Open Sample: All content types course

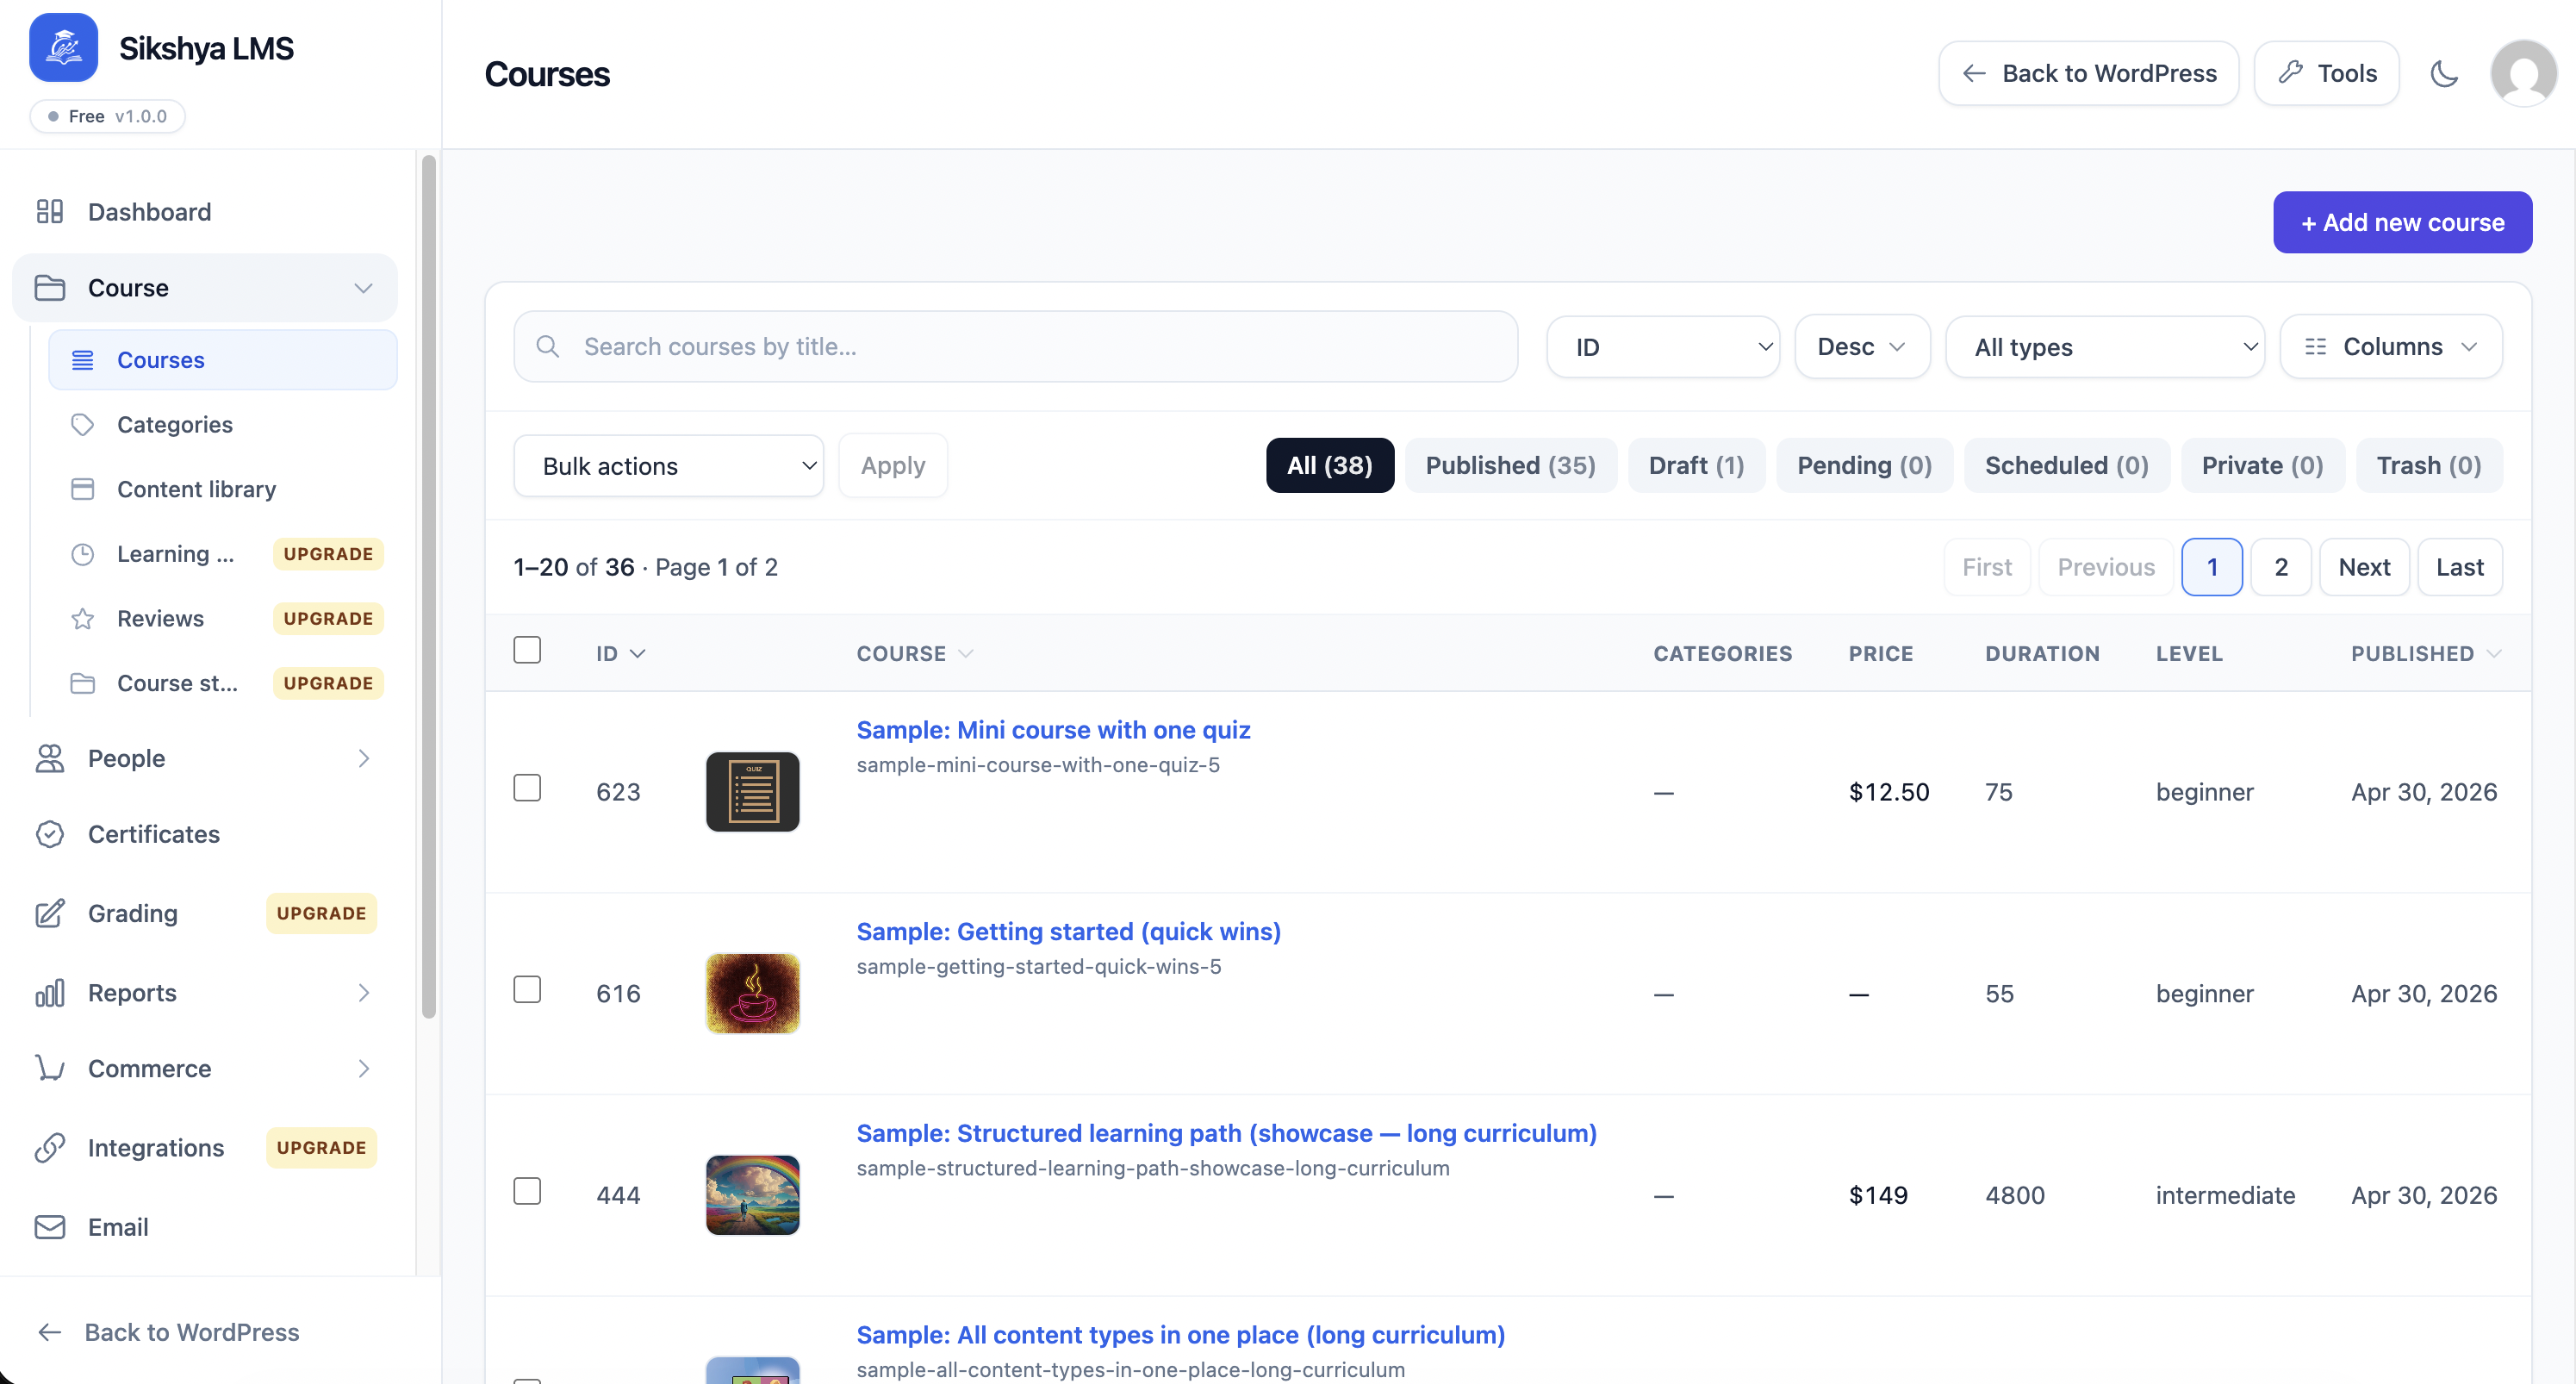[x=1180, y=1334]
